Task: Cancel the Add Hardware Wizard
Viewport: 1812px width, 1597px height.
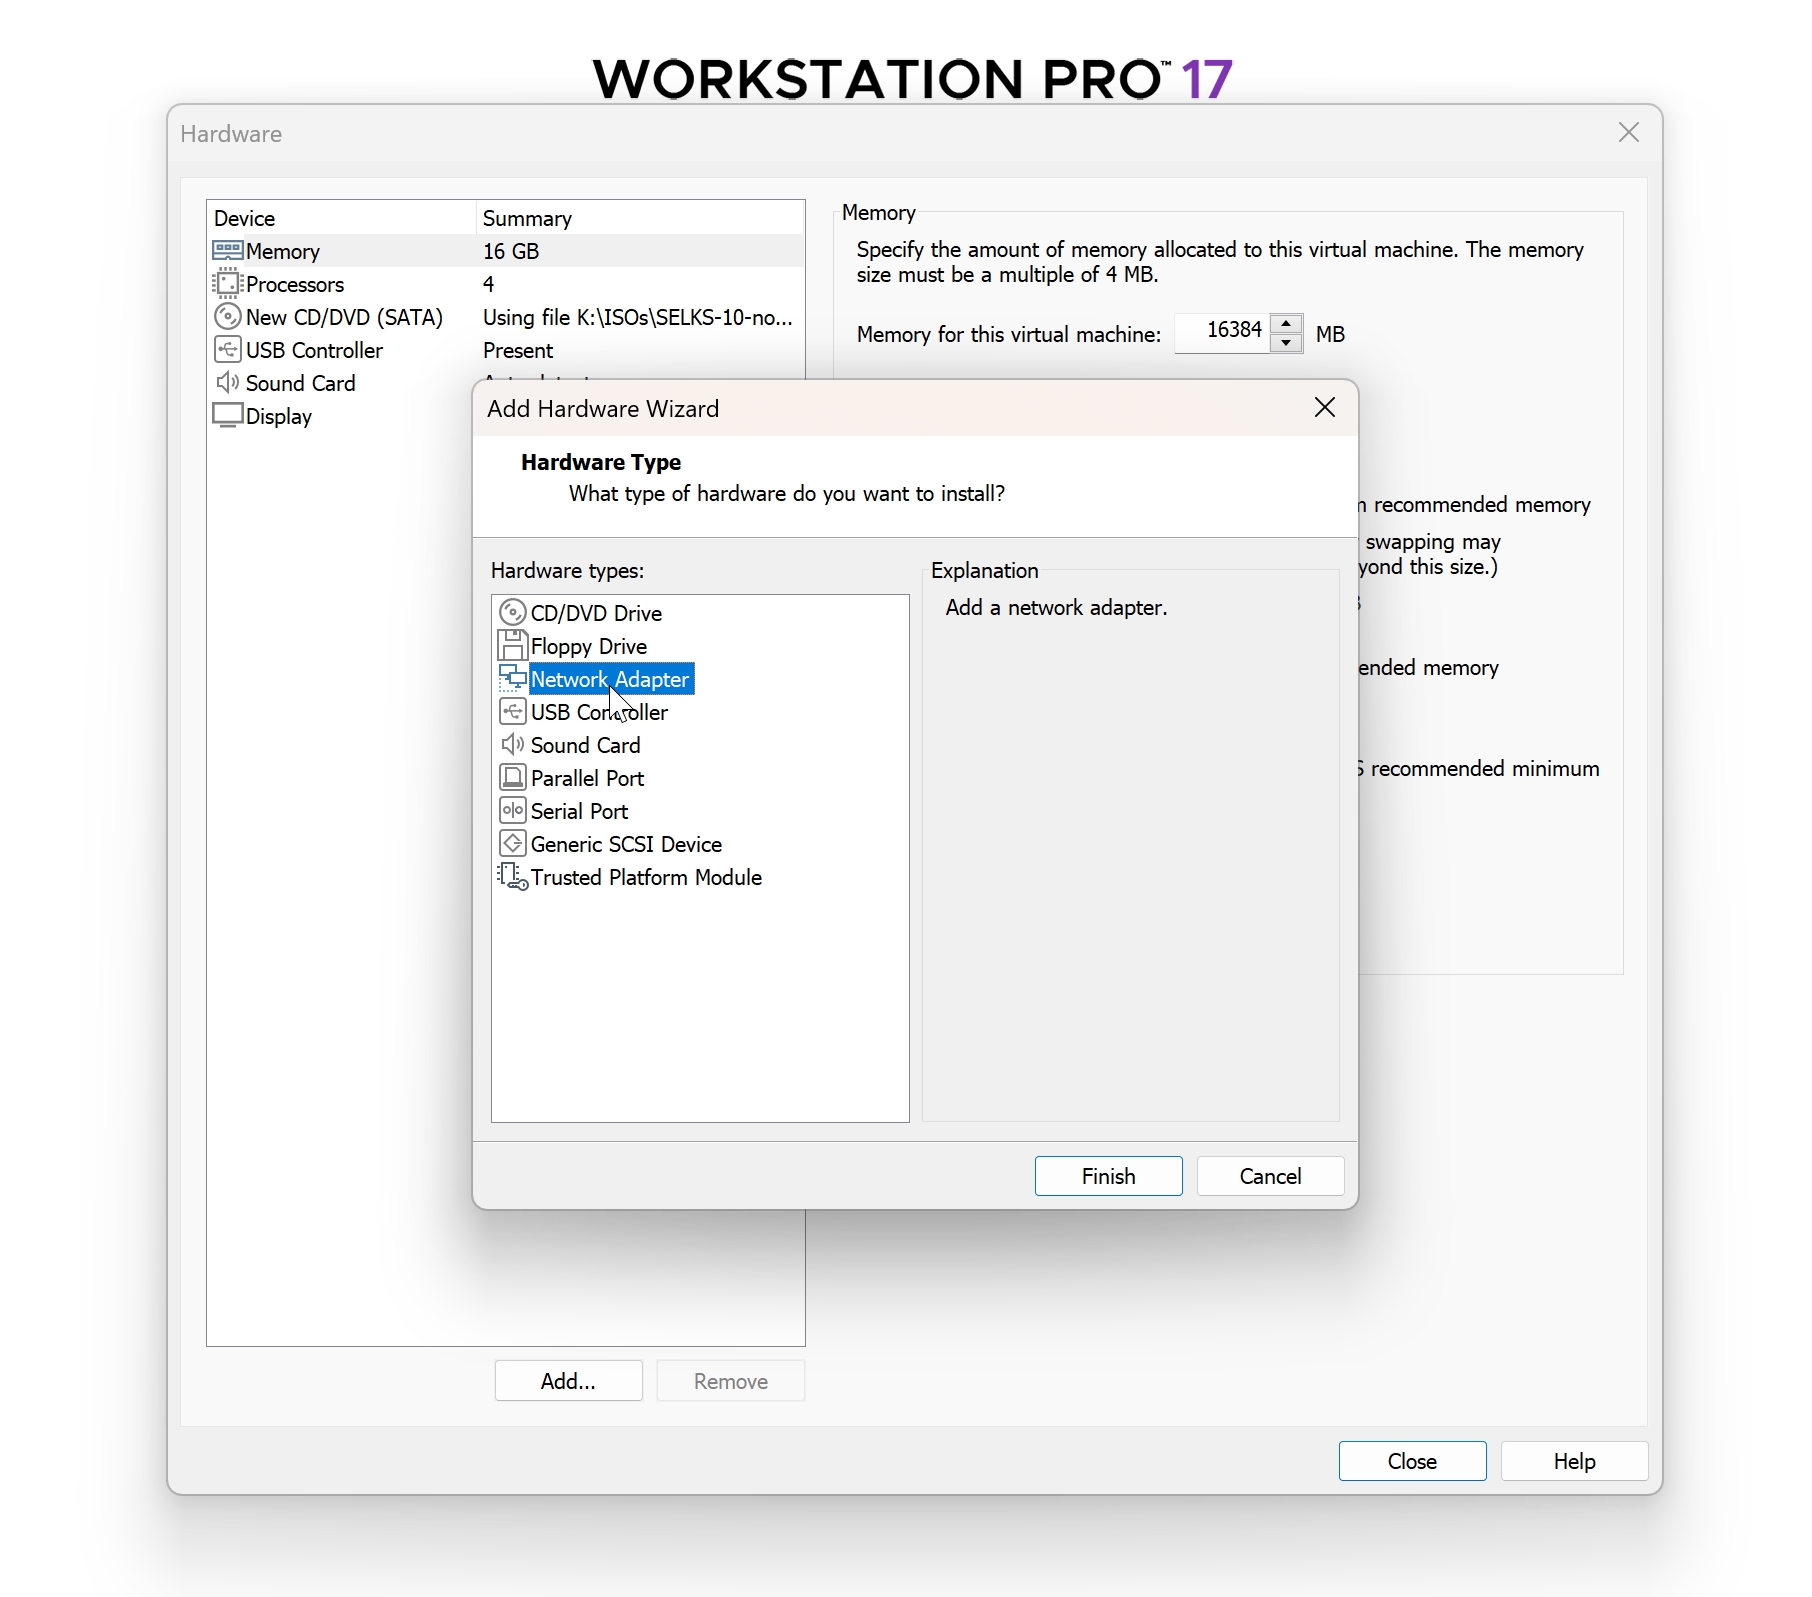Action: [x=1270, y=1176]
